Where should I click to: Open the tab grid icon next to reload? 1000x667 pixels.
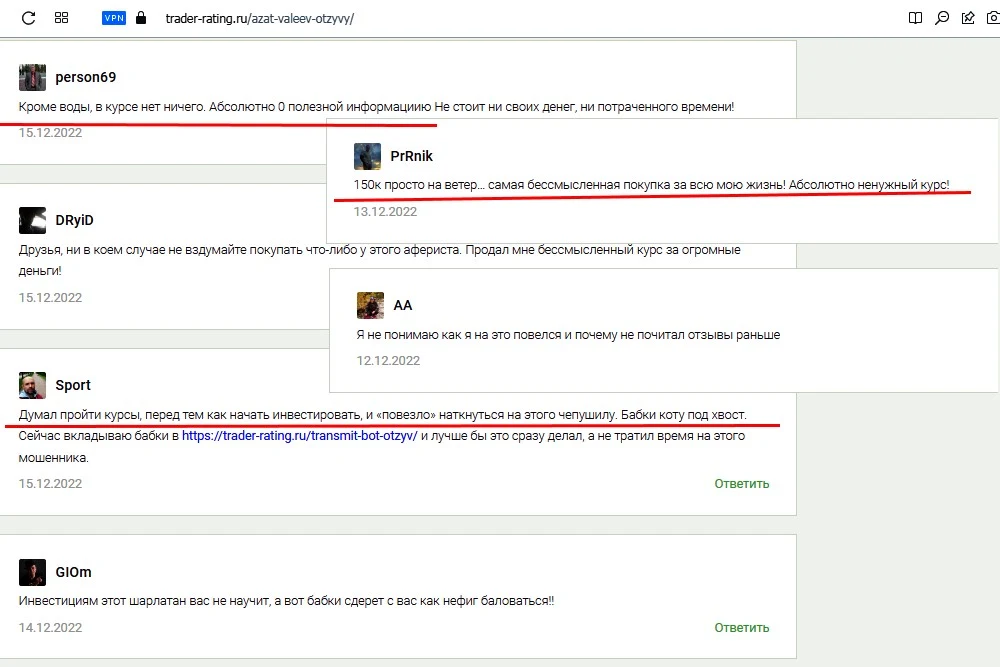[x=61, y=18]
